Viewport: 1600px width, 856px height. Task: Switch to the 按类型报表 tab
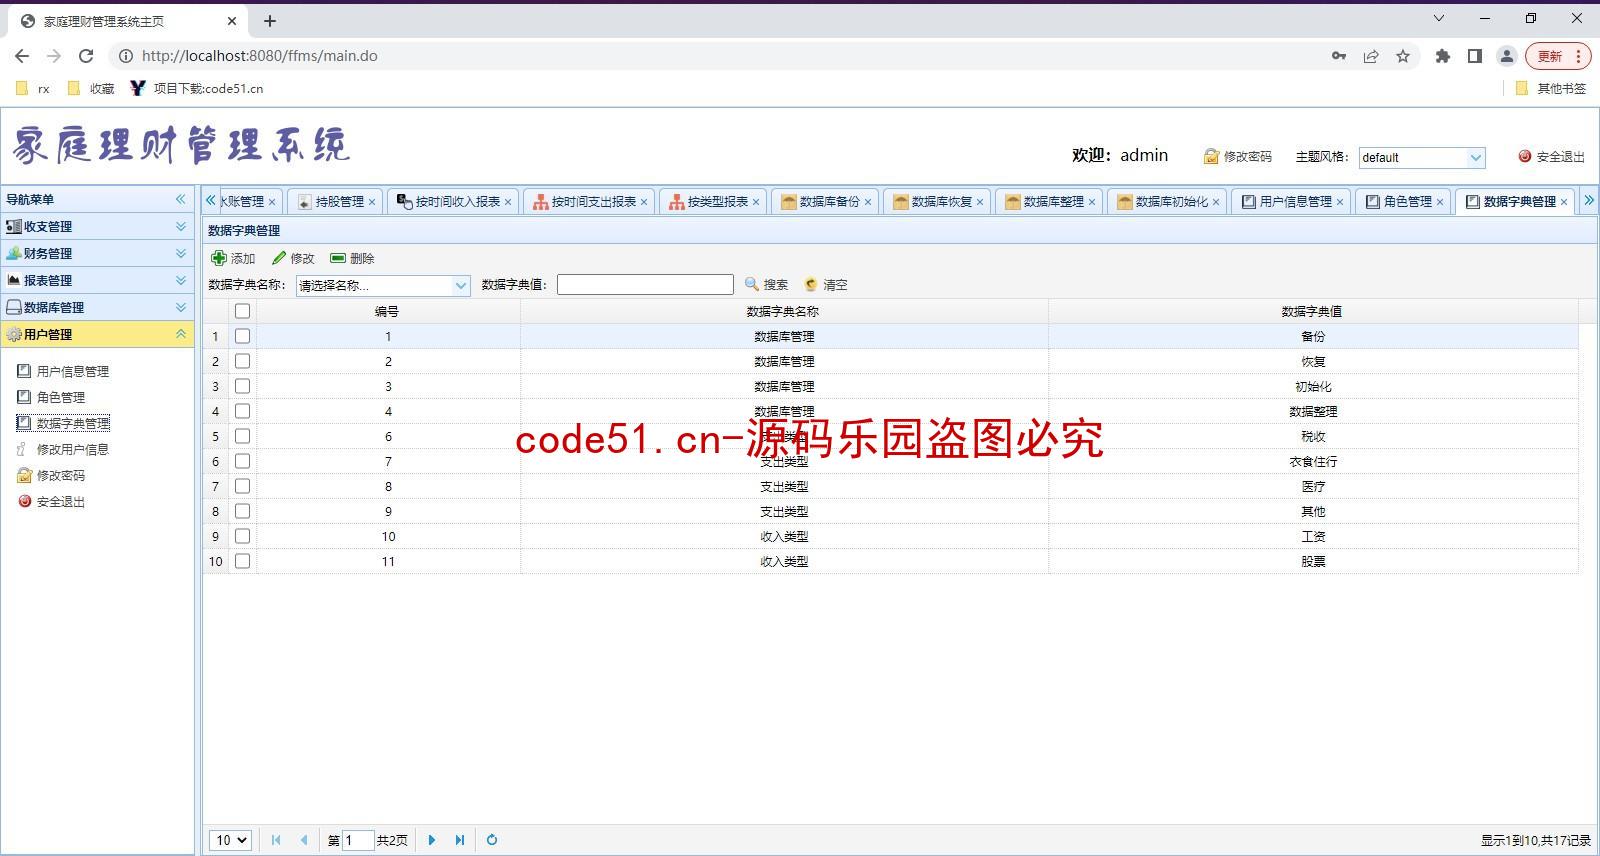[711, 201]
